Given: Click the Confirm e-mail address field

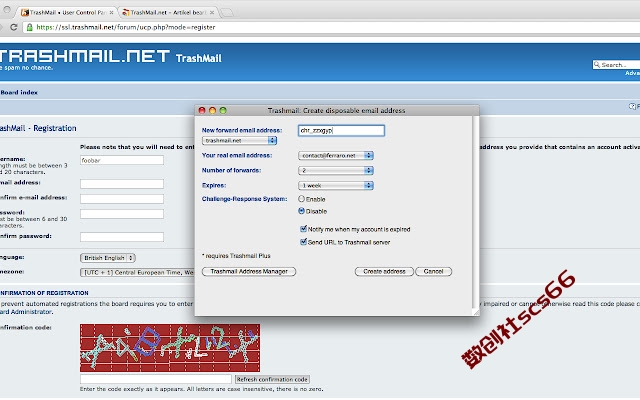Looking at the screenshot, I should tap(122, 199).
